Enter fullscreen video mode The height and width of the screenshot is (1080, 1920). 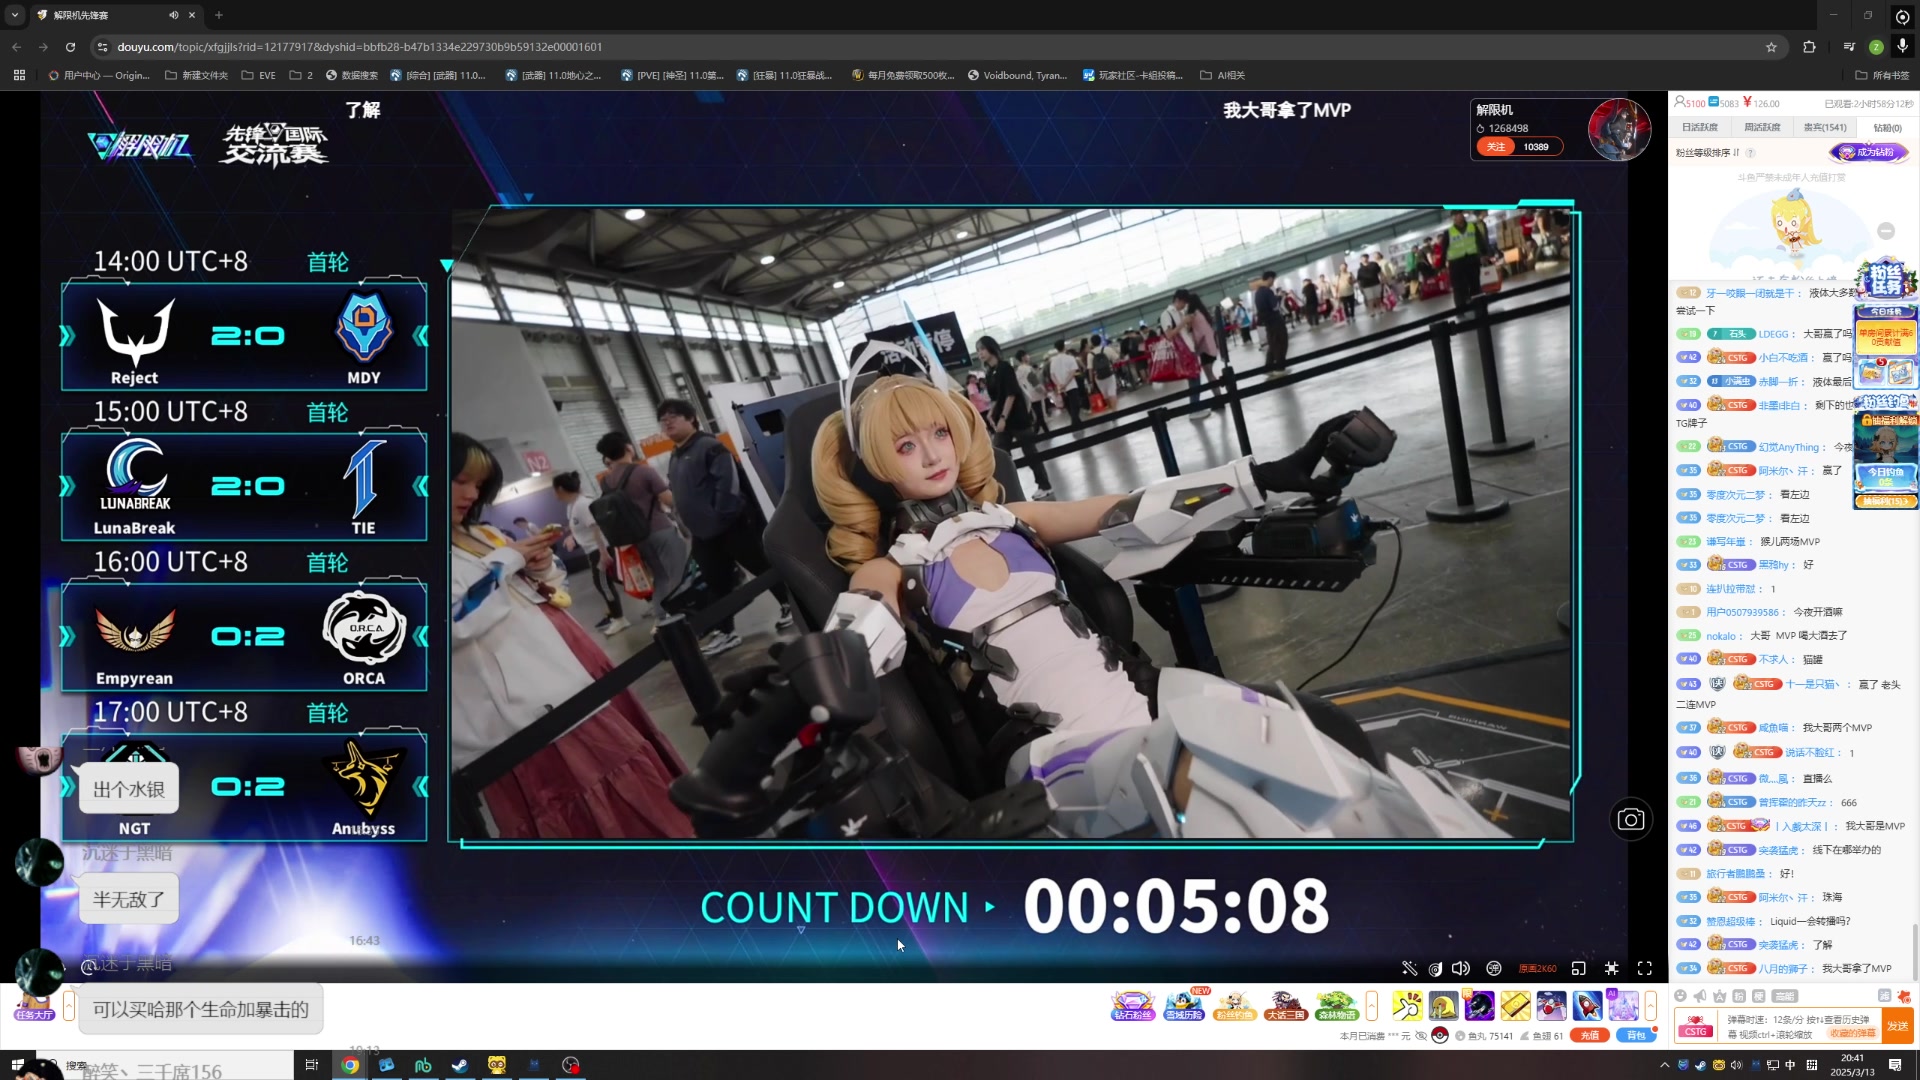[x=1645, y=968]
